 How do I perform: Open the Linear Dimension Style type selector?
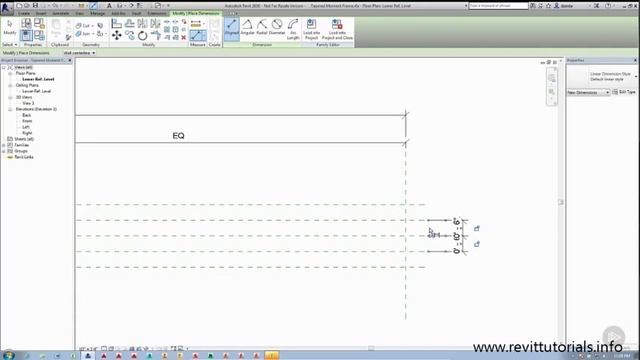(x=602, y=76)
